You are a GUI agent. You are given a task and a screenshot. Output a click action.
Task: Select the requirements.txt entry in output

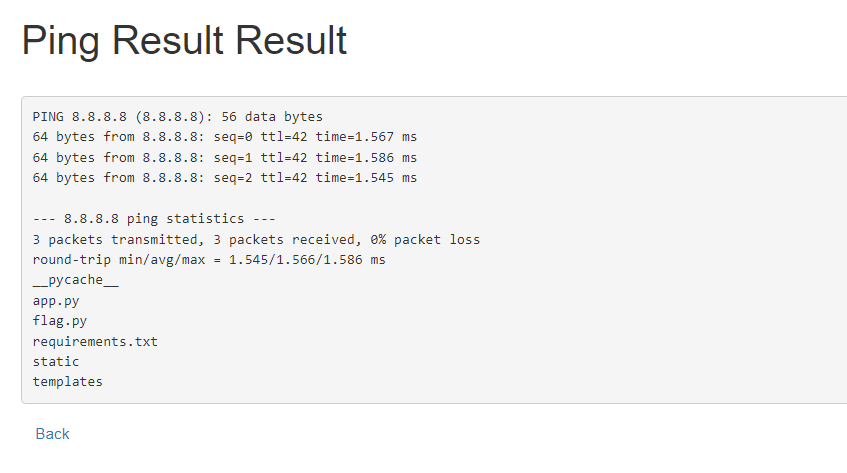click(95, 341)
